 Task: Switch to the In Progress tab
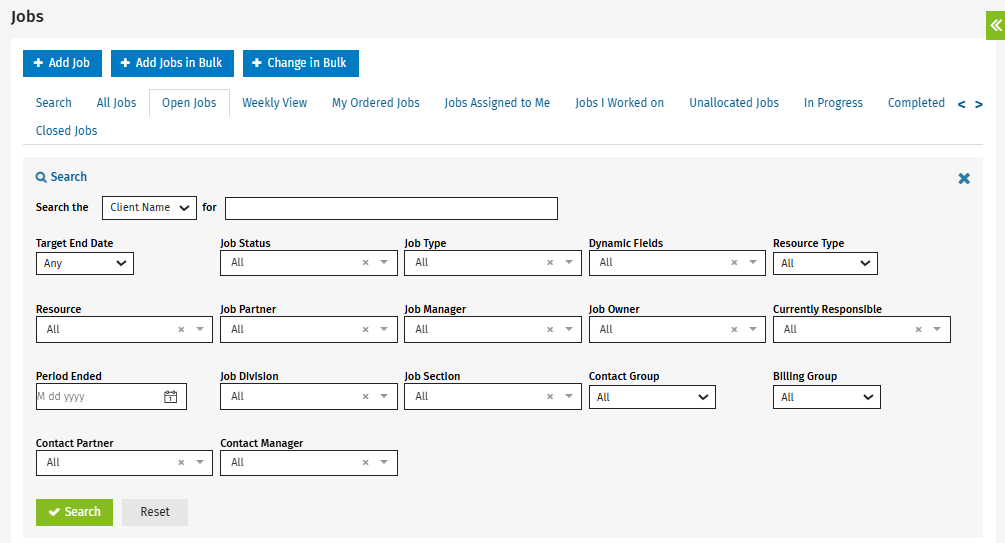coord(833,103)
